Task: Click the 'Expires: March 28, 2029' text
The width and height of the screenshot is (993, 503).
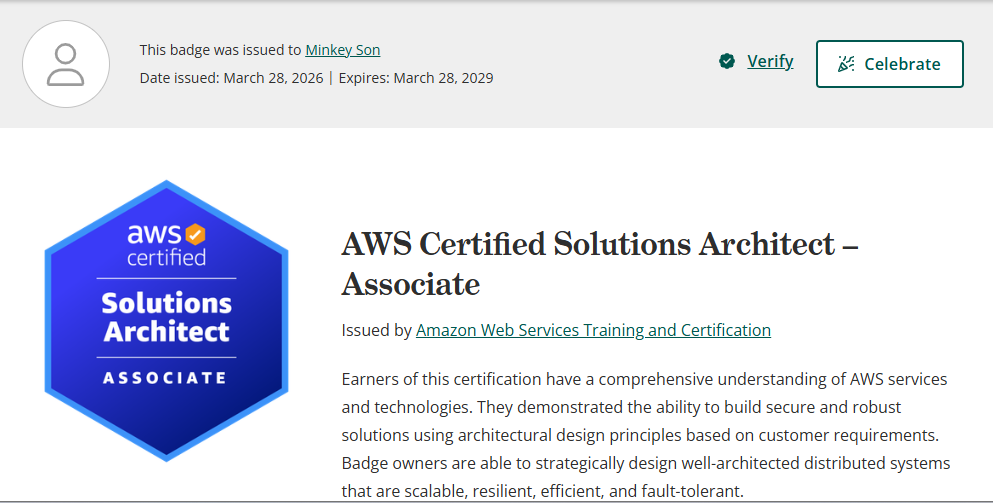Action: (x=416, y=78)
